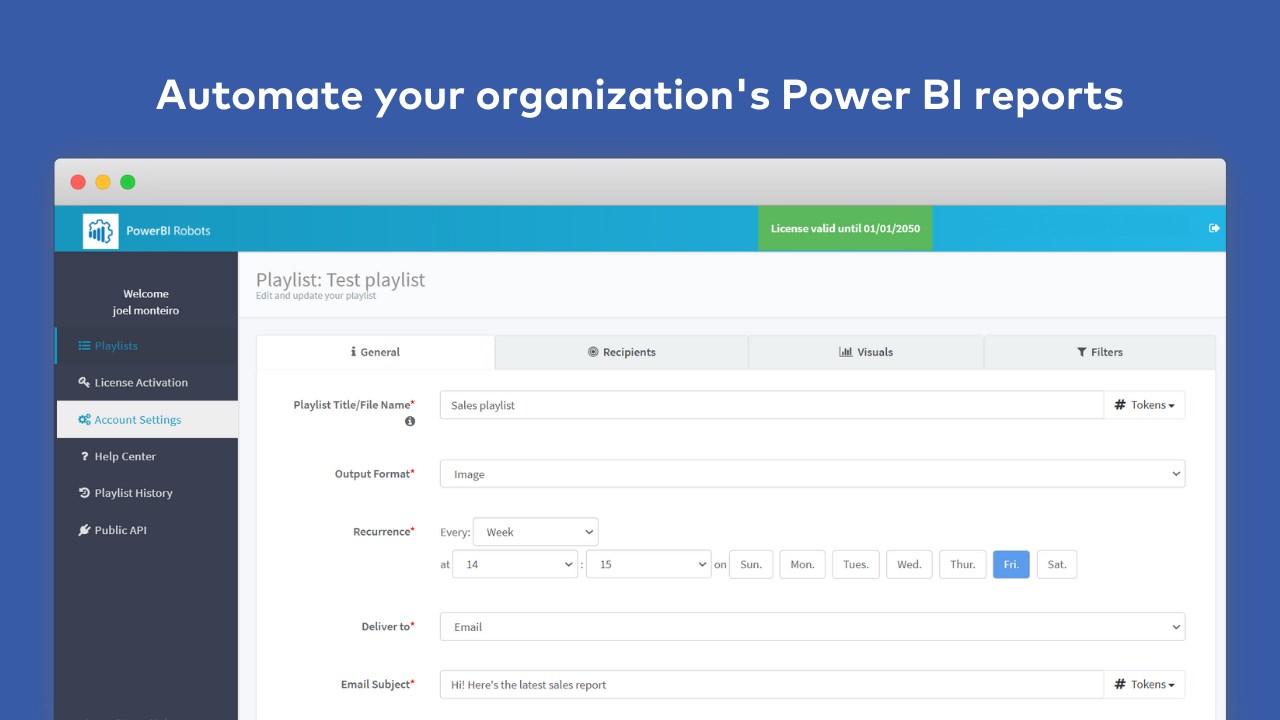Switch to the Visuals tab
The image size is (1280, 720).
866,352
